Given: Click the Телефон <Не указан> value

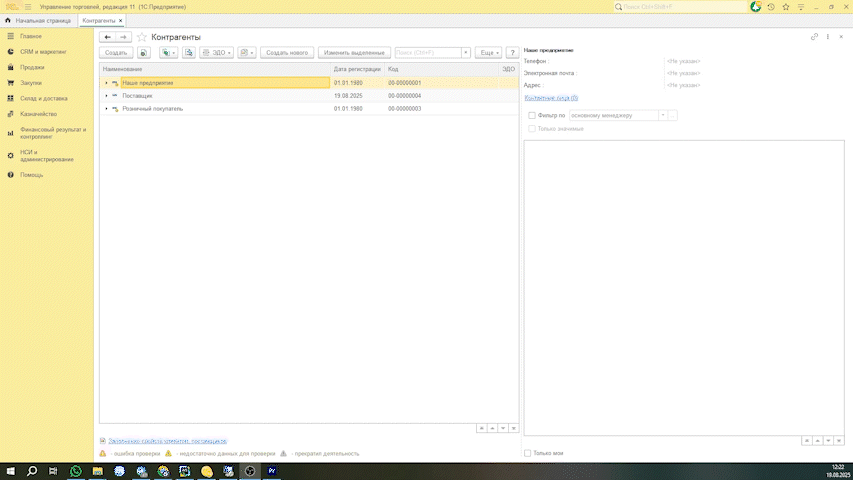Looking at the screenshot, I should click(684, 62).
